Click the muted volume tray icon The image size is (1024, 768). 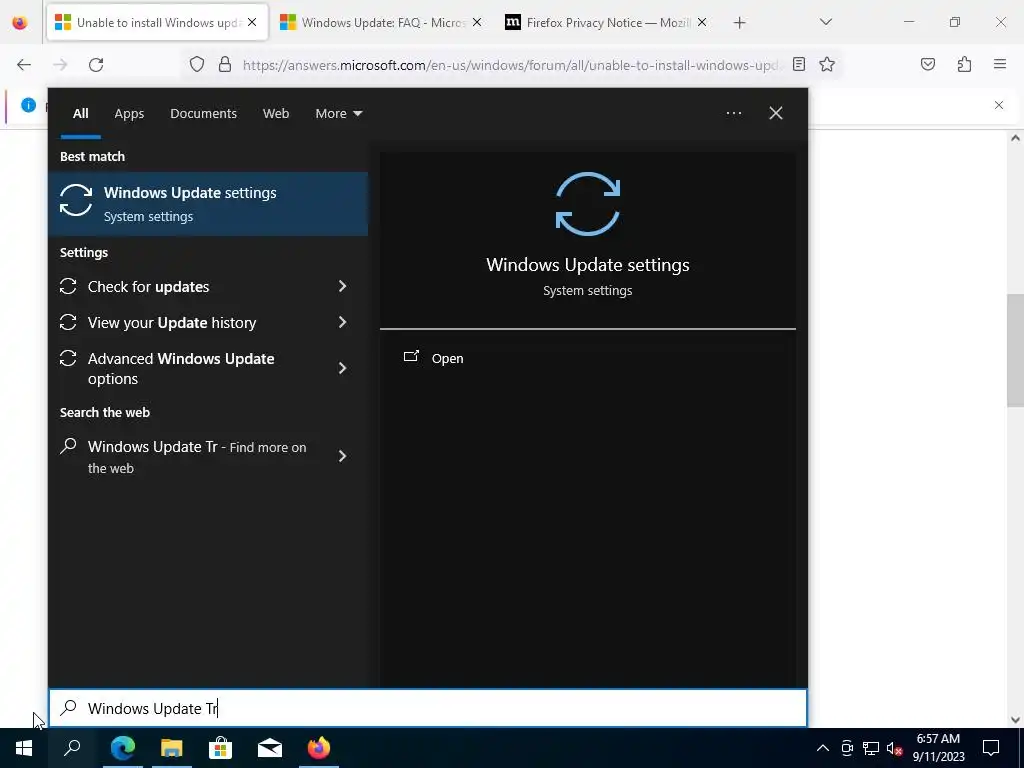[x=894, y=748]
